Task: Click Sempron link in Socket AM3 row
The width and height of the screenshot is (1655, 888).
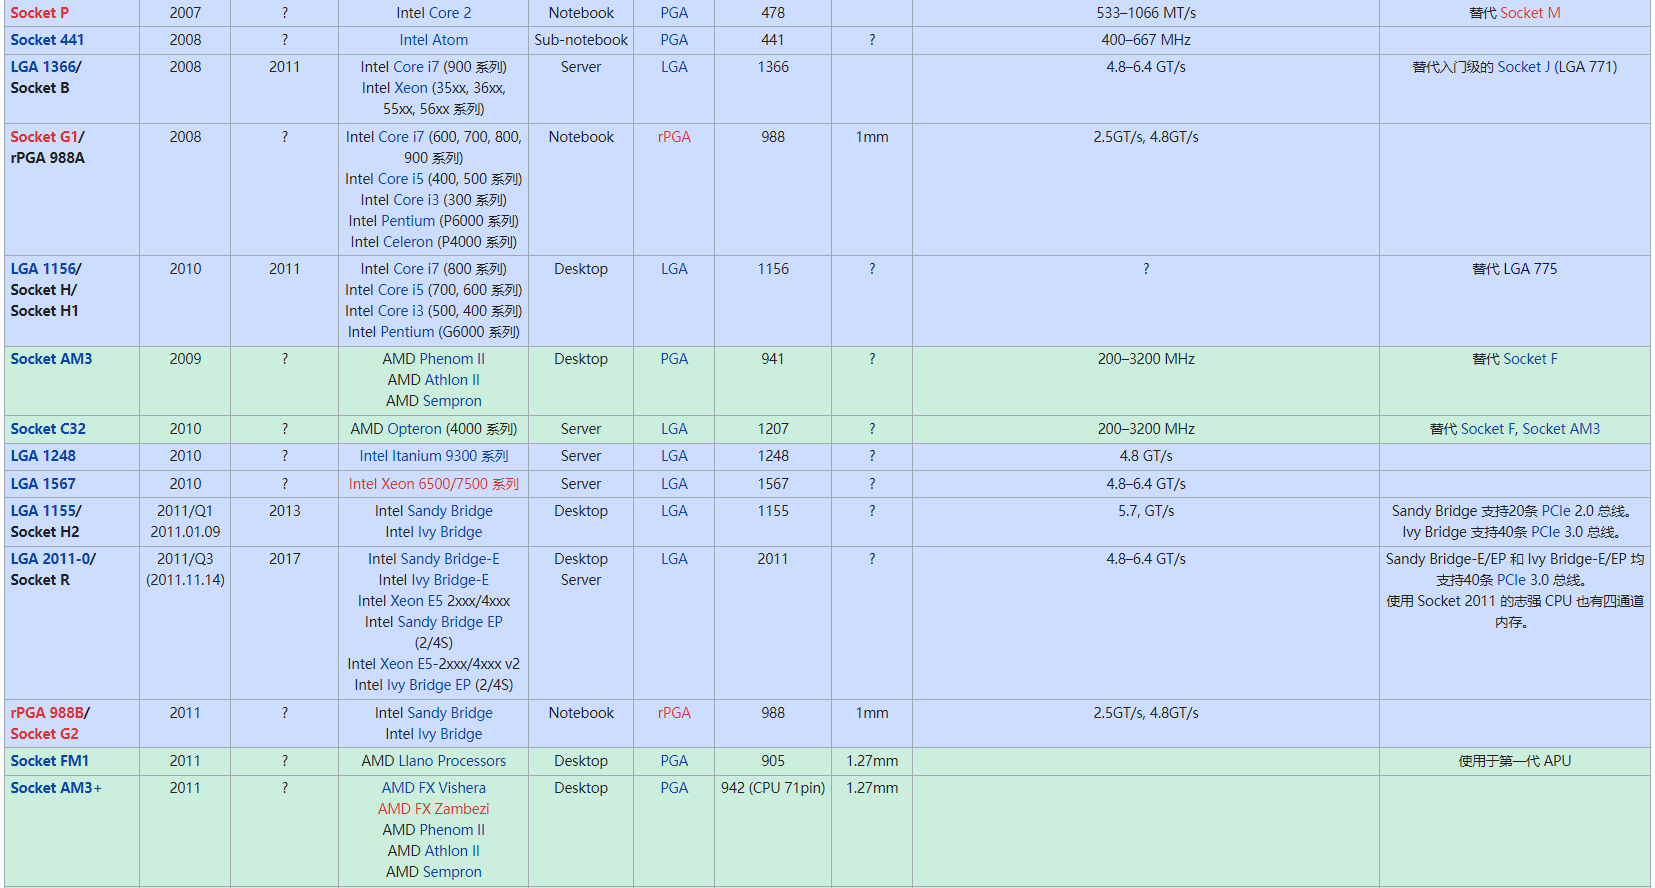Action: click(x=452, y=401)
